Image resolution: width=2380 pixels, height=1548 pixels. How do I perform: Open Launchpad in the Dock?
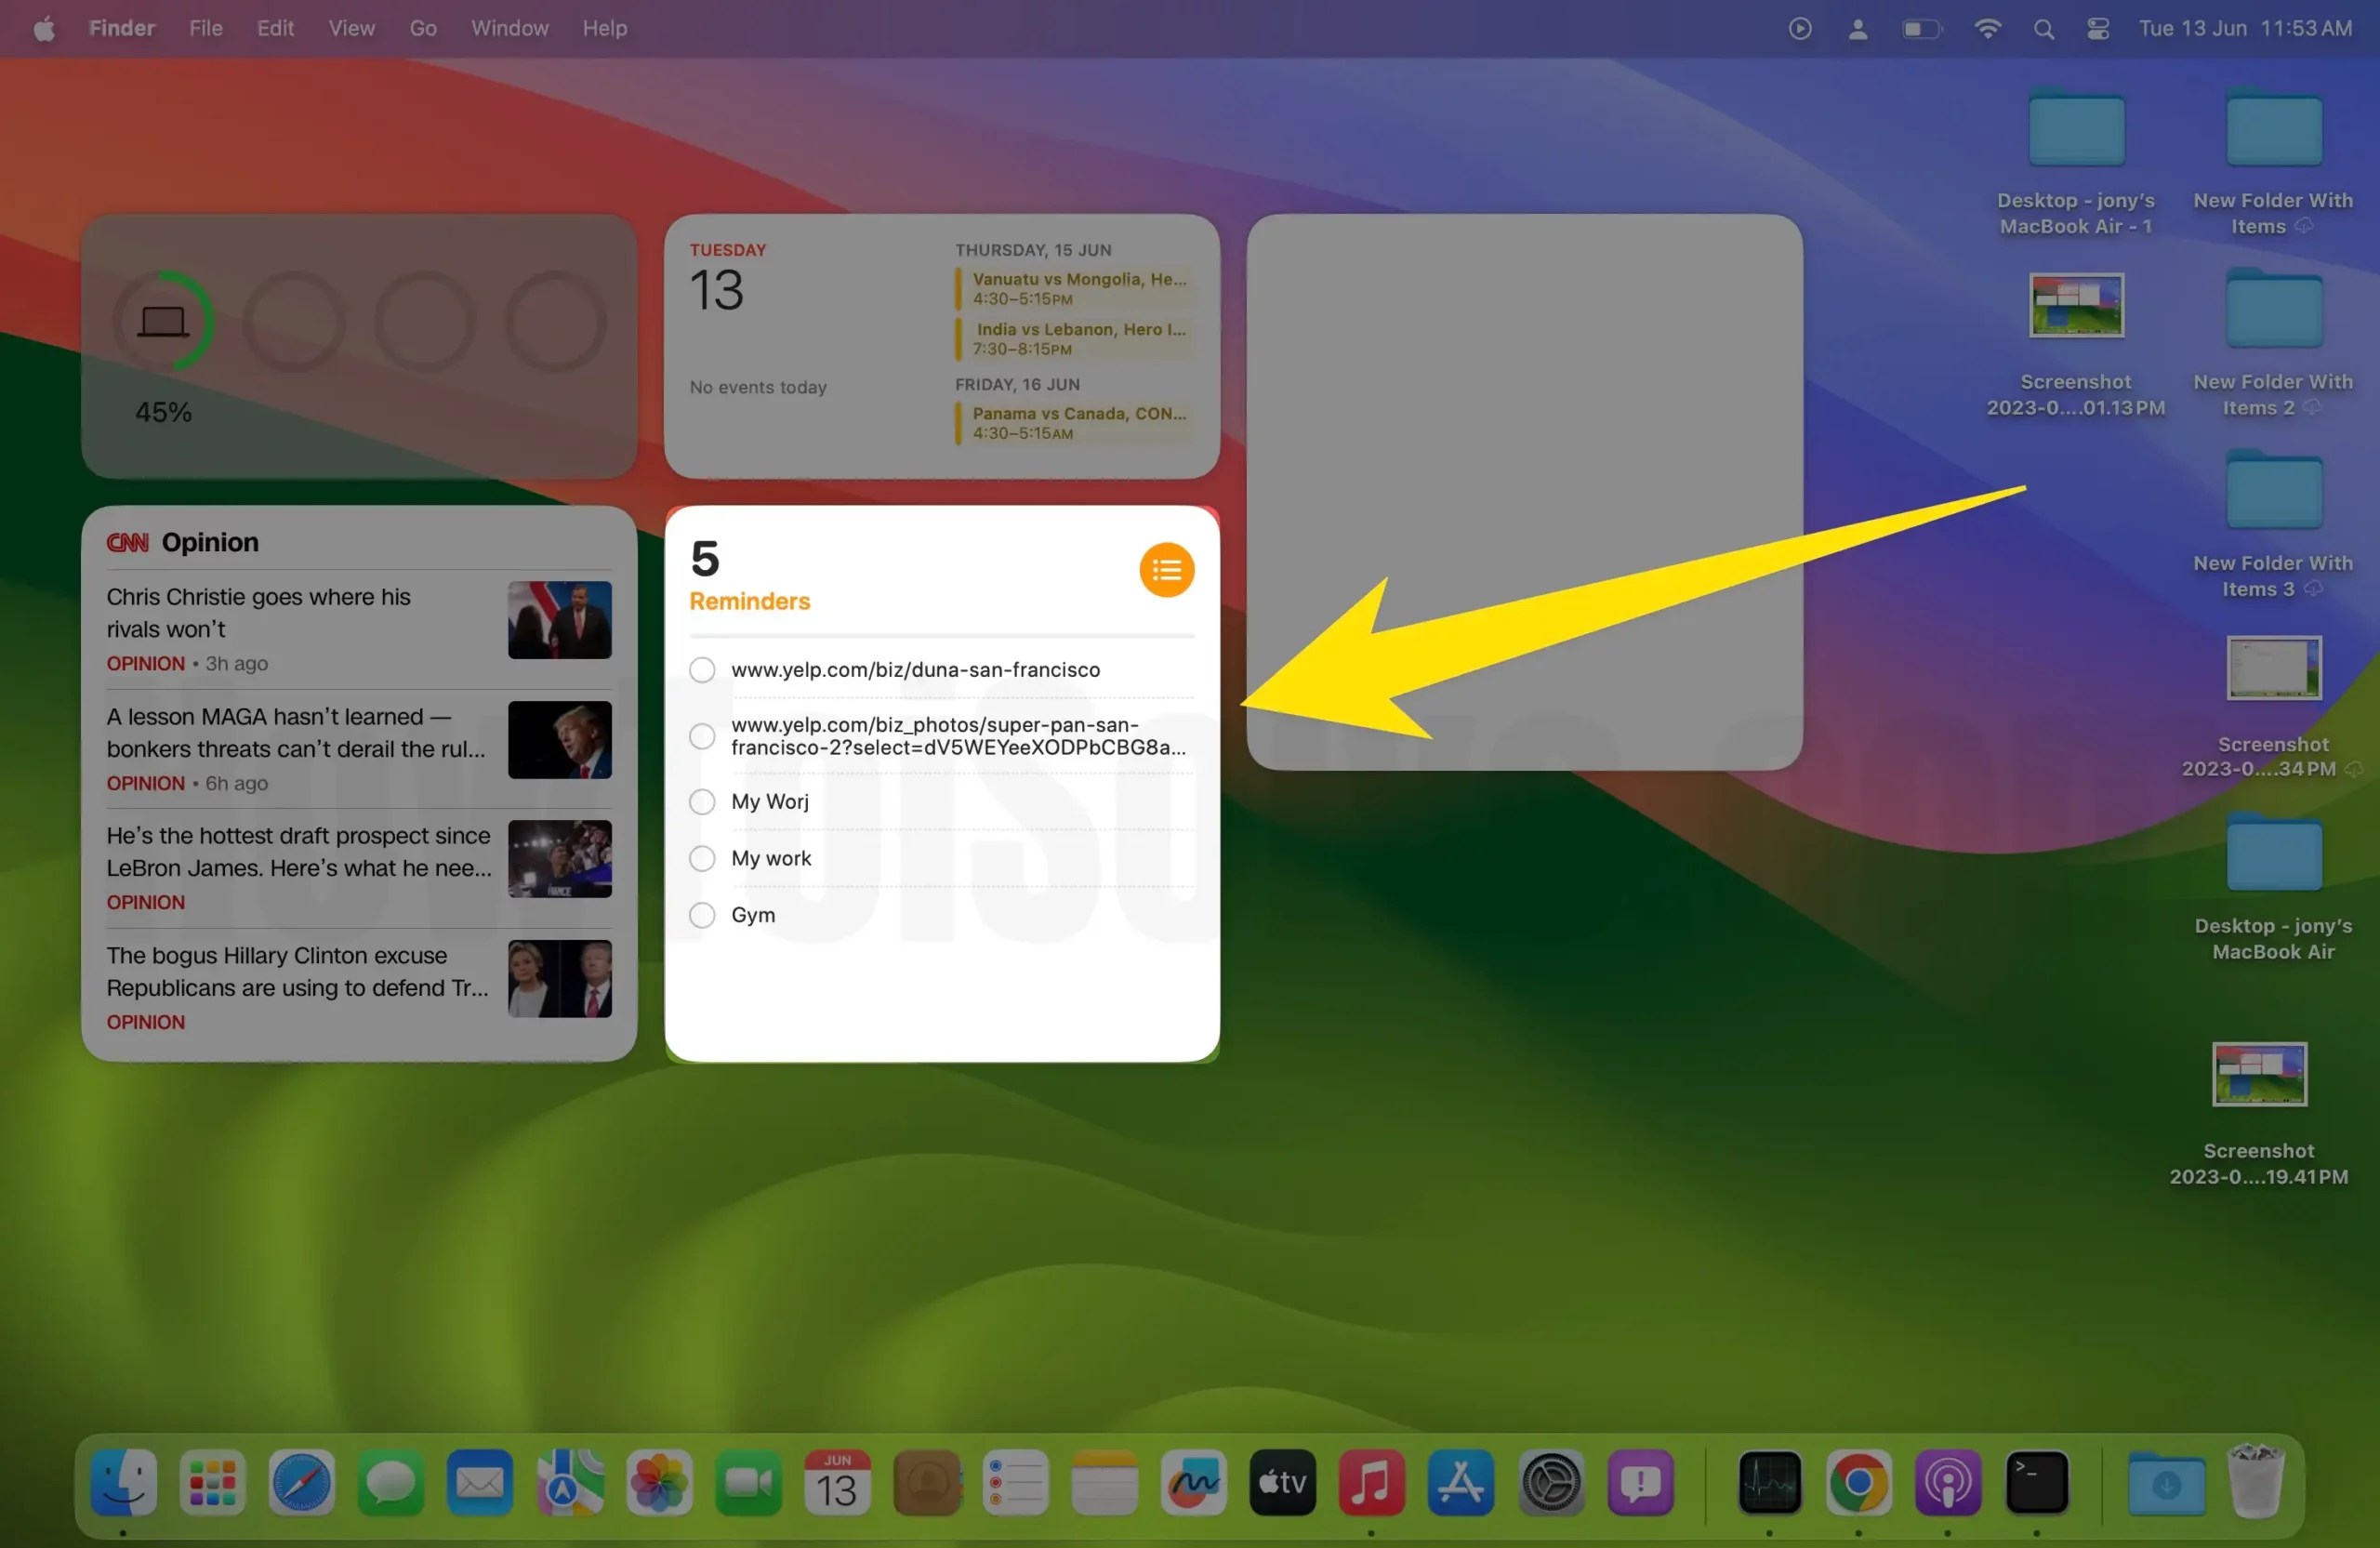coord(213,1481)
